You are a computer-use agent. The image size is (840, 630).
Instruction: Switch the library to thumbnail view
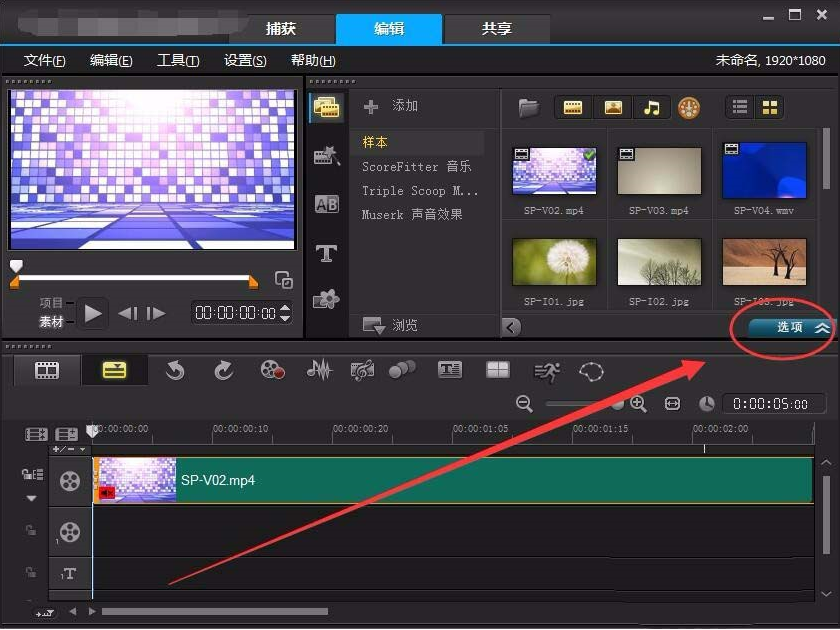[769, 107]
